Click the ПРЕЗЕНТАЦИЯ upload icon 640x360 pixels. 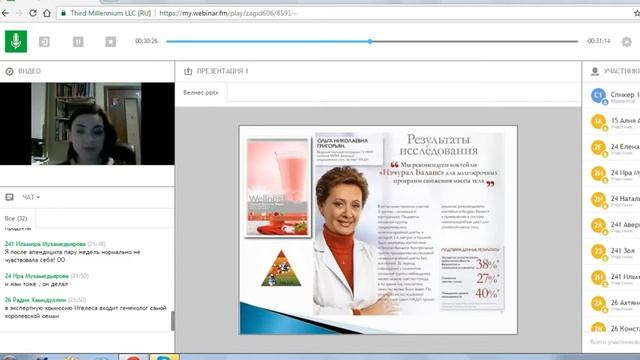188,71
